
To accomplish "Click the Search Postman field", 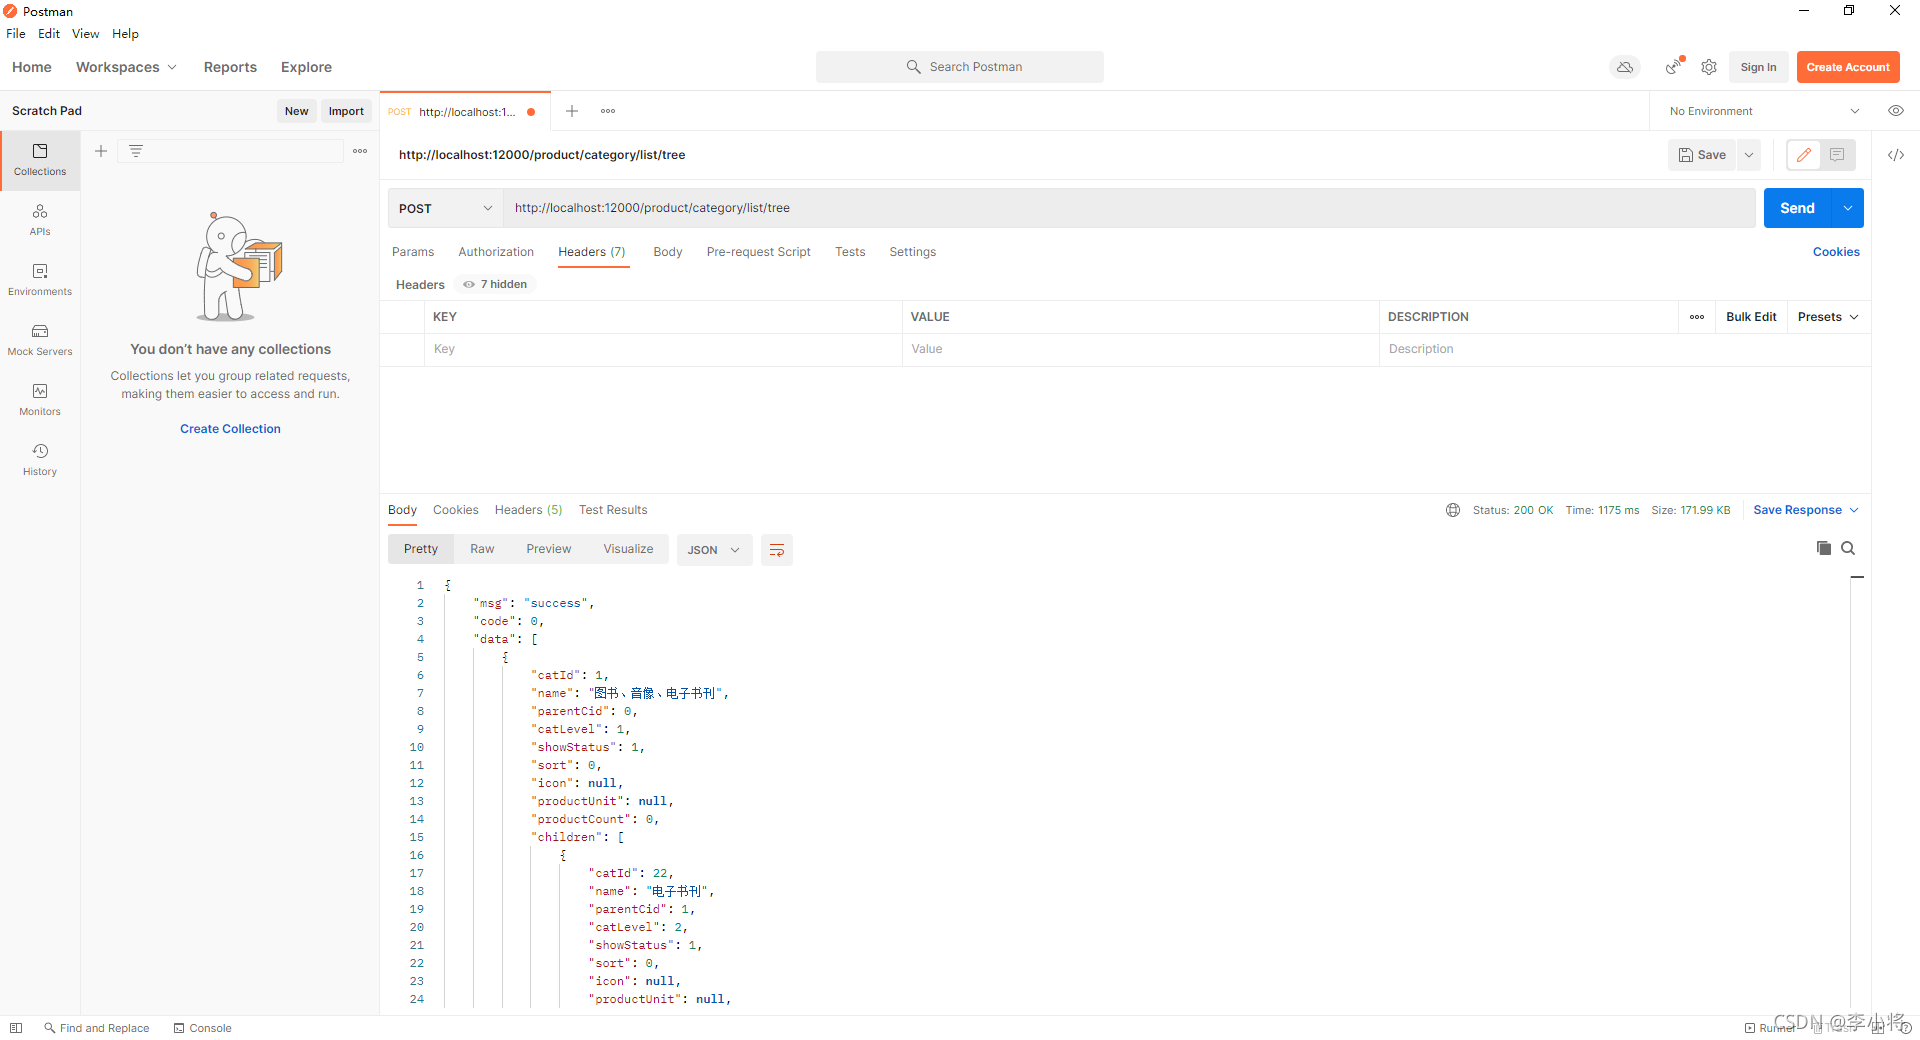I will point(960,67).
